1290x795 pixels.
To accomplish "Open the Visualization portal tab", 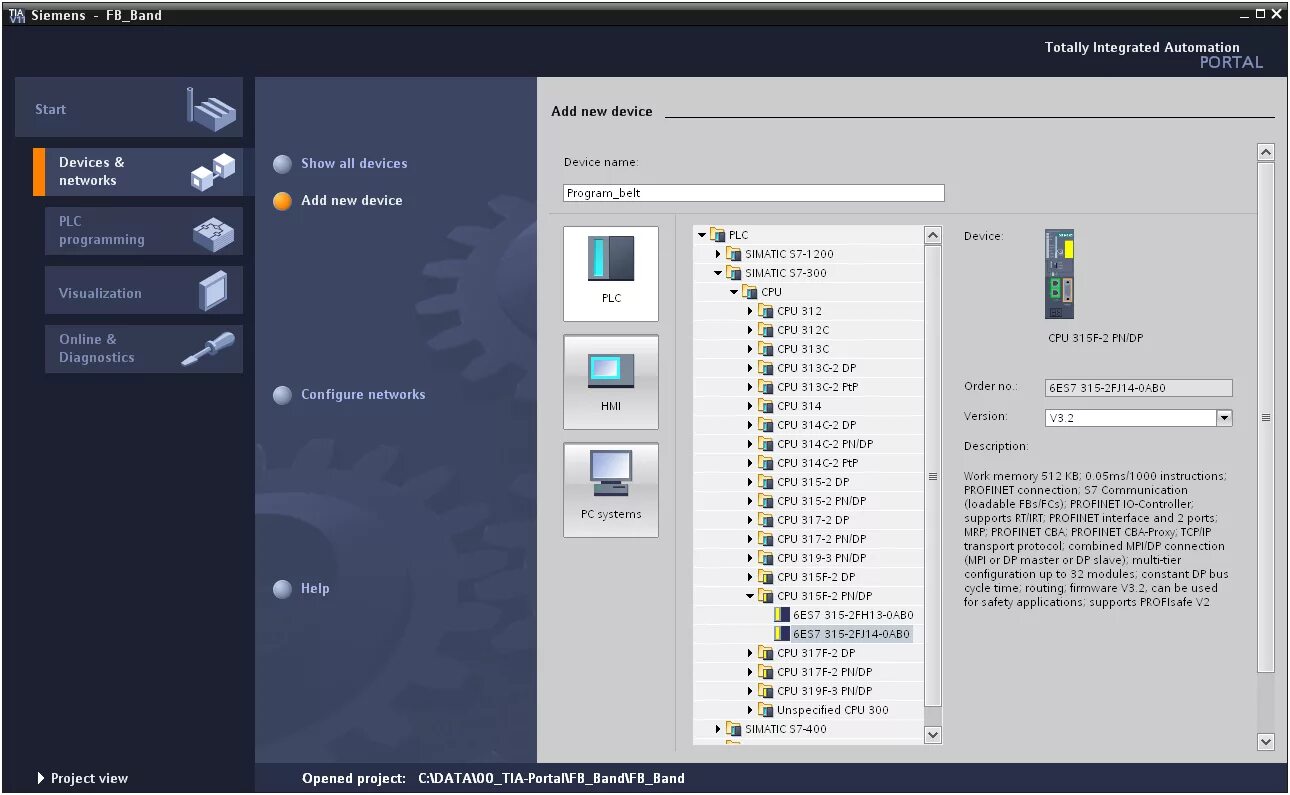I will (x=144, y=290).
